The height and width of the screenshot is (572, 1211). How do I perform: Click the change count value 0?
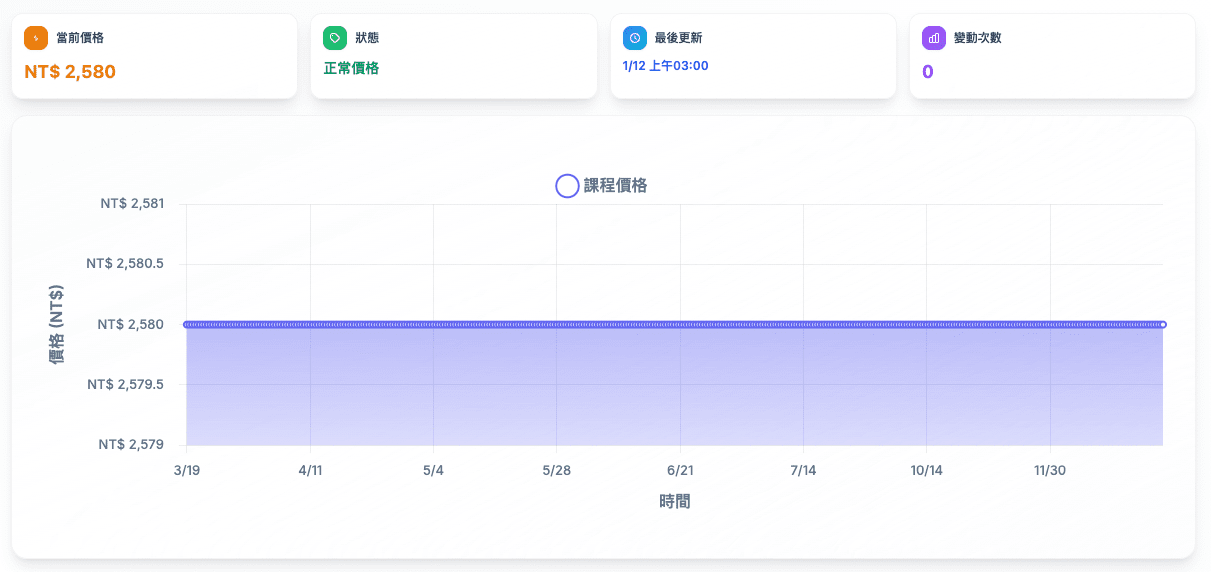pyautogui.click(x=928, y=72)
